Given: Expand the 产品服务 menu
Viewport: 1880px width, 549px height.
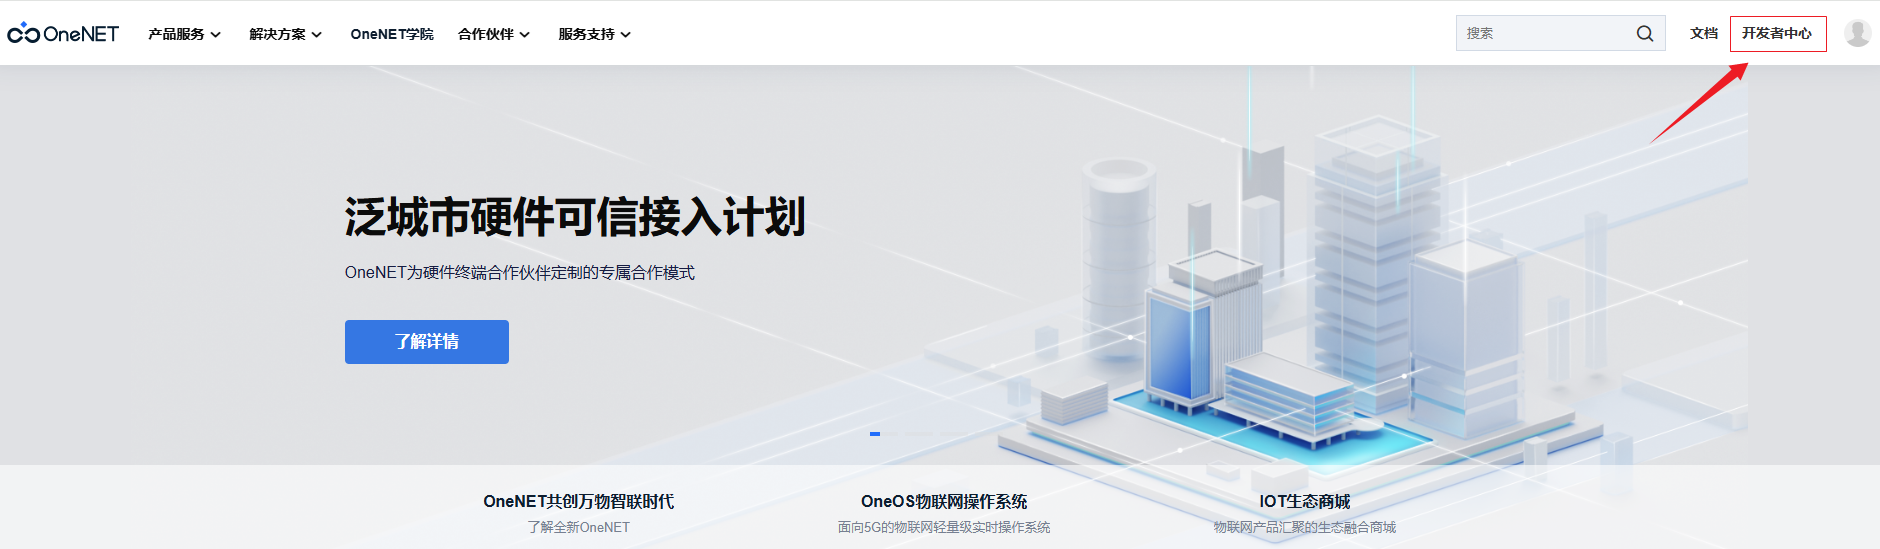Looking at the screenshot, I should [185, 34].
